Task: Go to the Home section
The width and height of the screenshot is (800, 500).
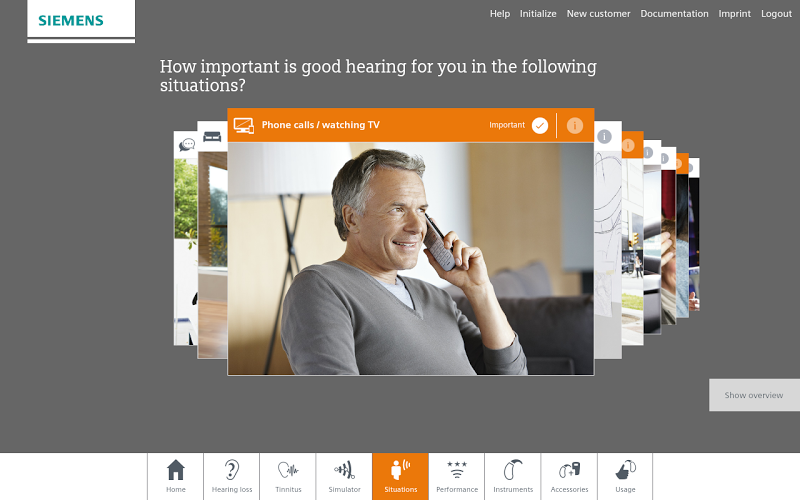Action: (x=176, y=477)
